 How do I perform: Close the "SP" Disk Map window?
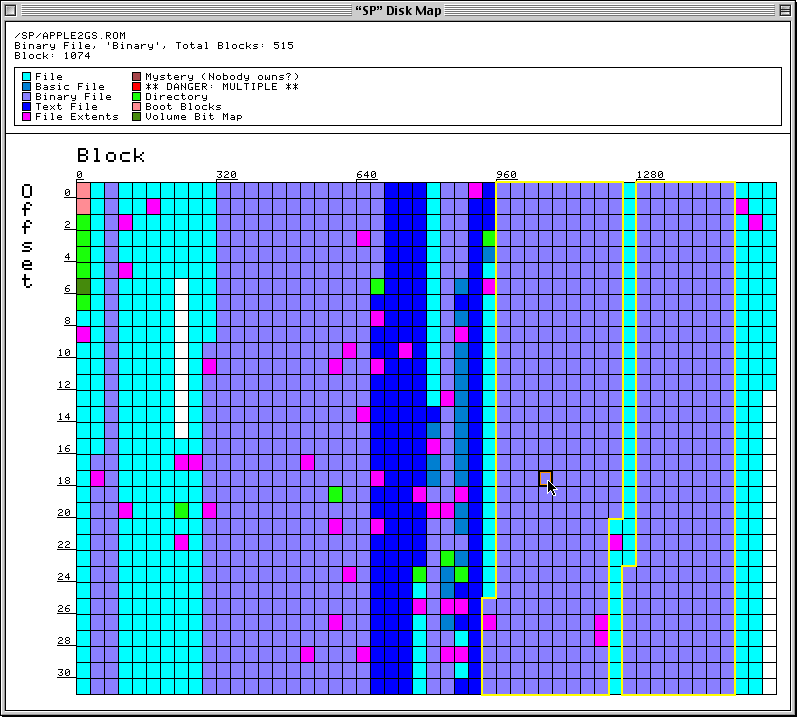[x=13, y=11]
